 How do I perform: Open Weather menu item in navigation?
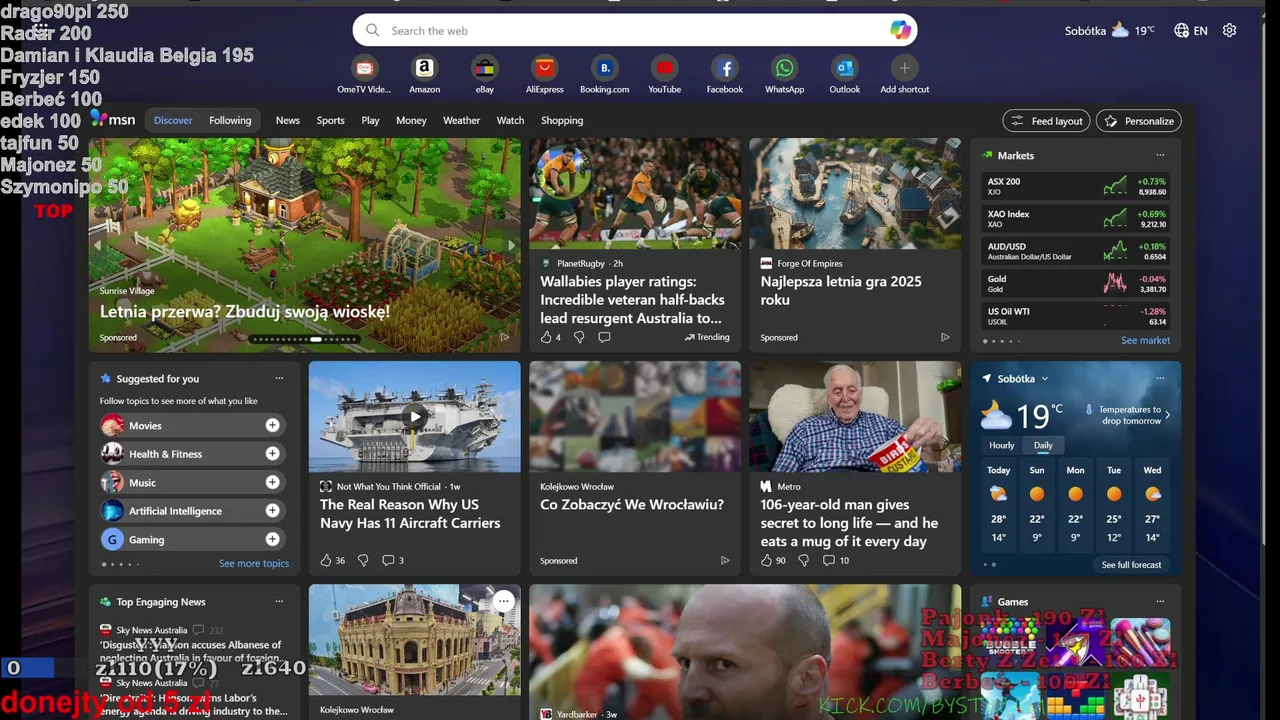point(461,120)
